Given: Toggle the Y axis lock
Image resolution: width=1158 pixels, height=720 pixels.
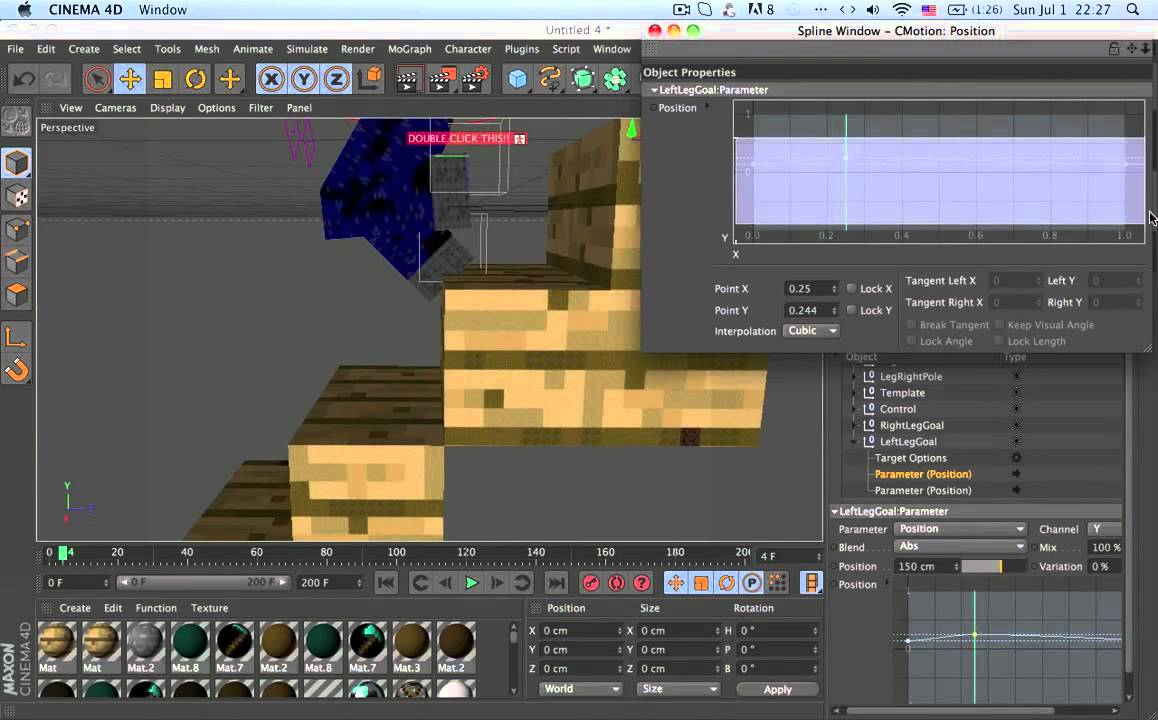Looking at the screenshot, I should tap(304, 78).
